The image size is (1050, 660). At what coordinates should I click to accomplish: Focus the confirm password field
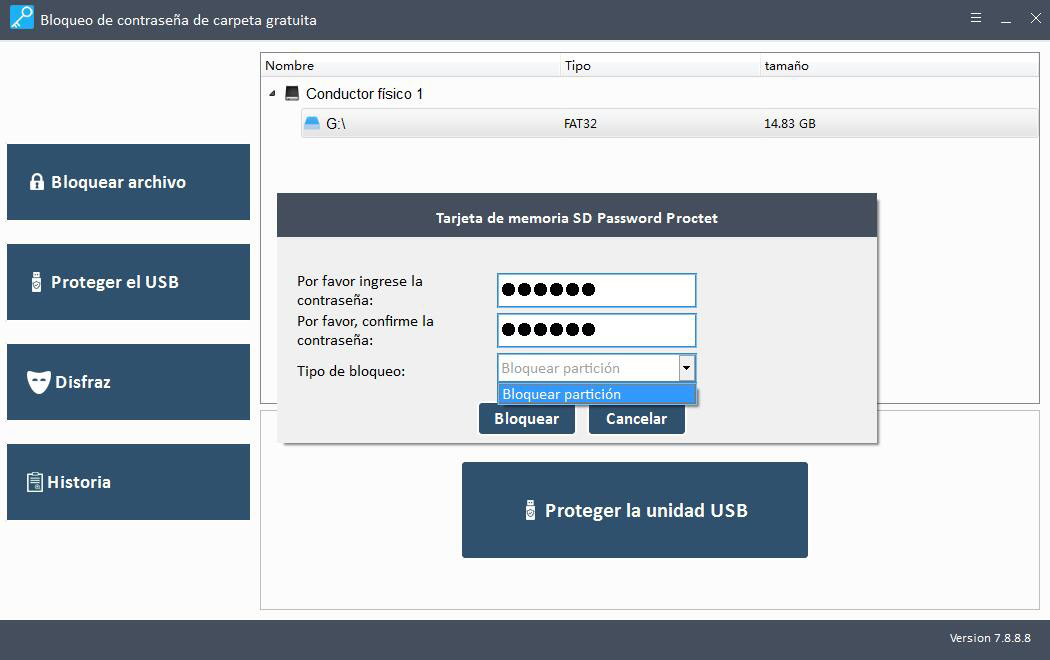click(x=596, y=330)
